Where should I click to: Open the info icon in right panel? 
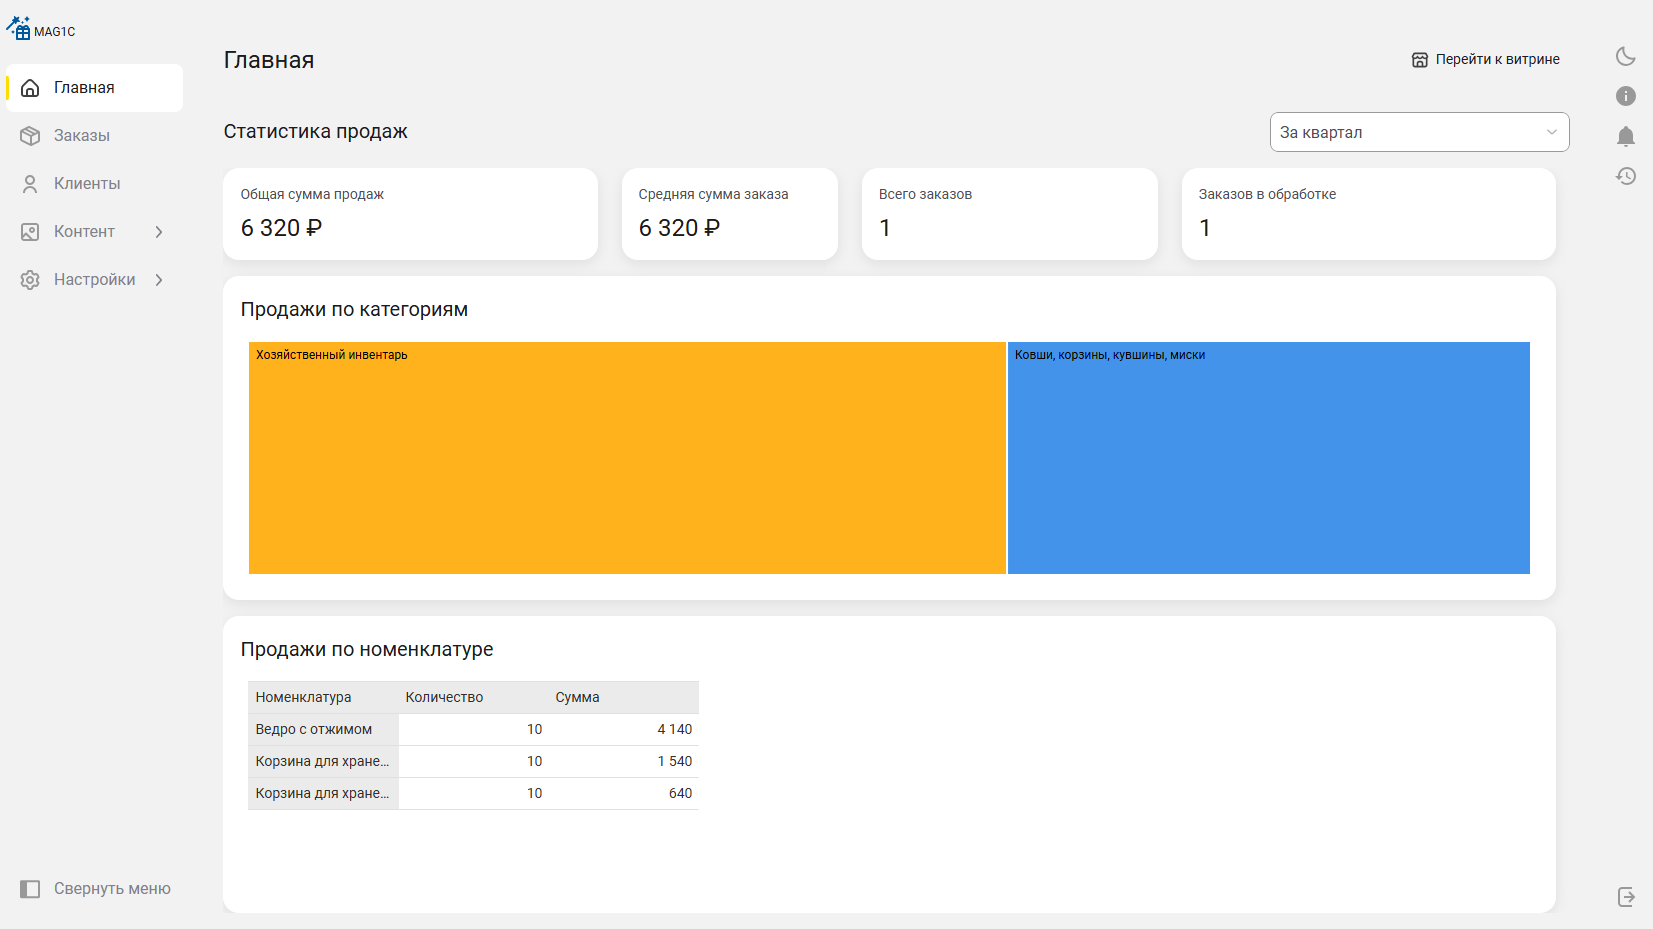click(1626, 96)
